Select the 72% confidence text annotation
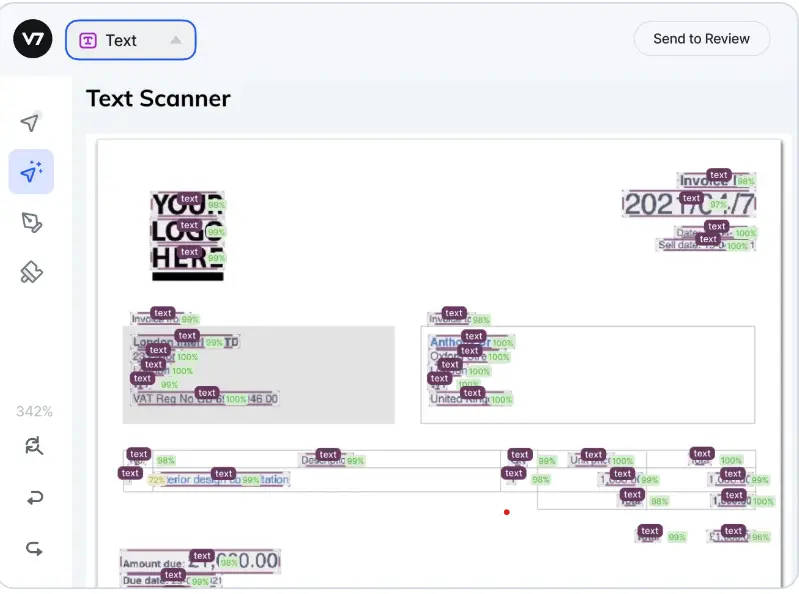 click(130, 473)
